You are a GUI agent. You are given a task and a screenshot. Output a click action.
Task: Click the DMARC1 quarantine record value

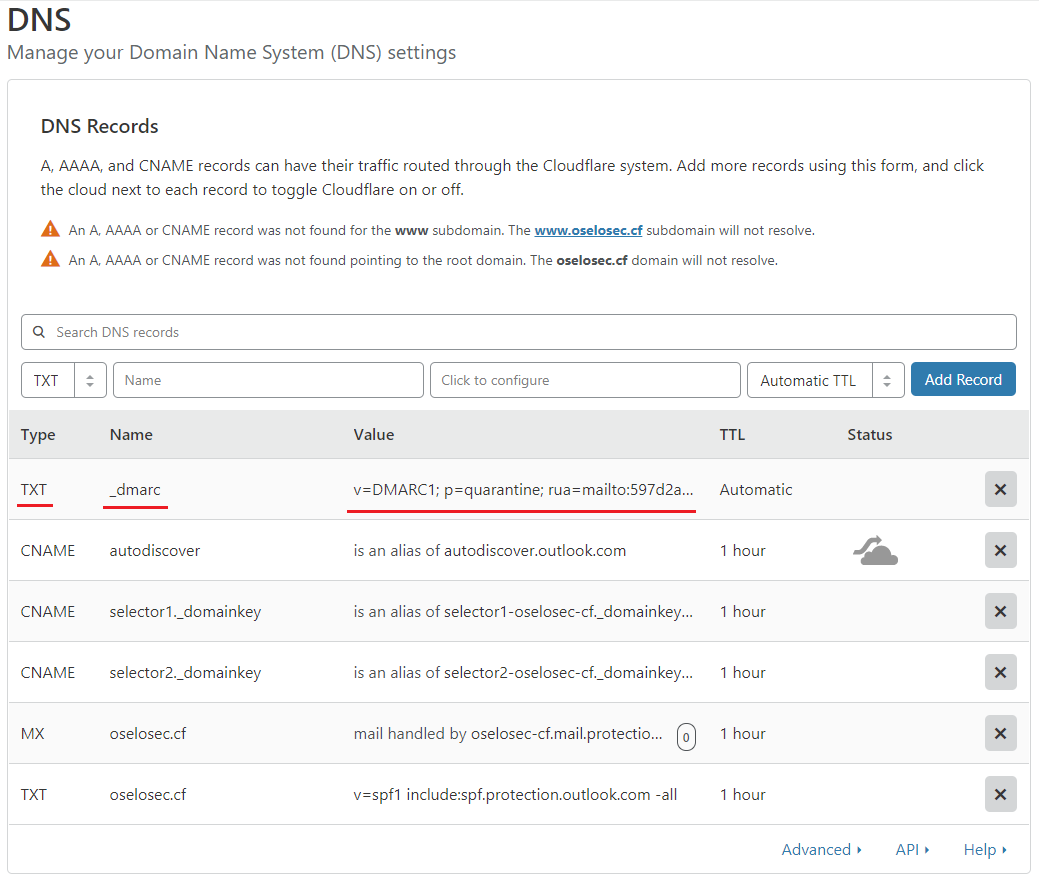pos(523,490)
